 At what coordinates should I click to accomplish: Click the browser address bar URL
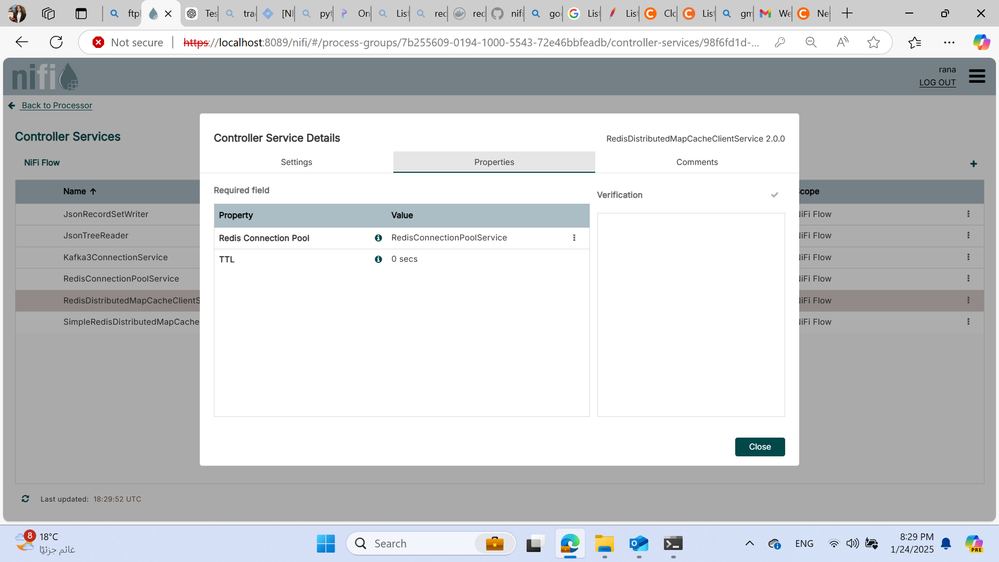tap(471, 42)
